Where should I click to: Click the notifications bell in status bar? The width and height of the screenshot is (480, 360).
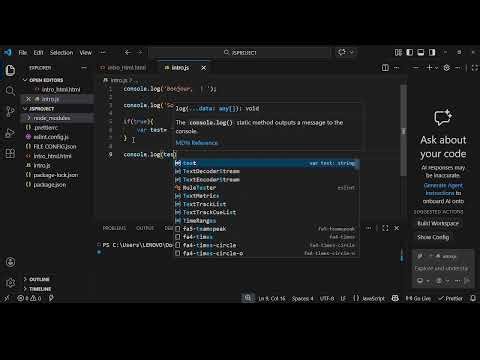[473, 298]
